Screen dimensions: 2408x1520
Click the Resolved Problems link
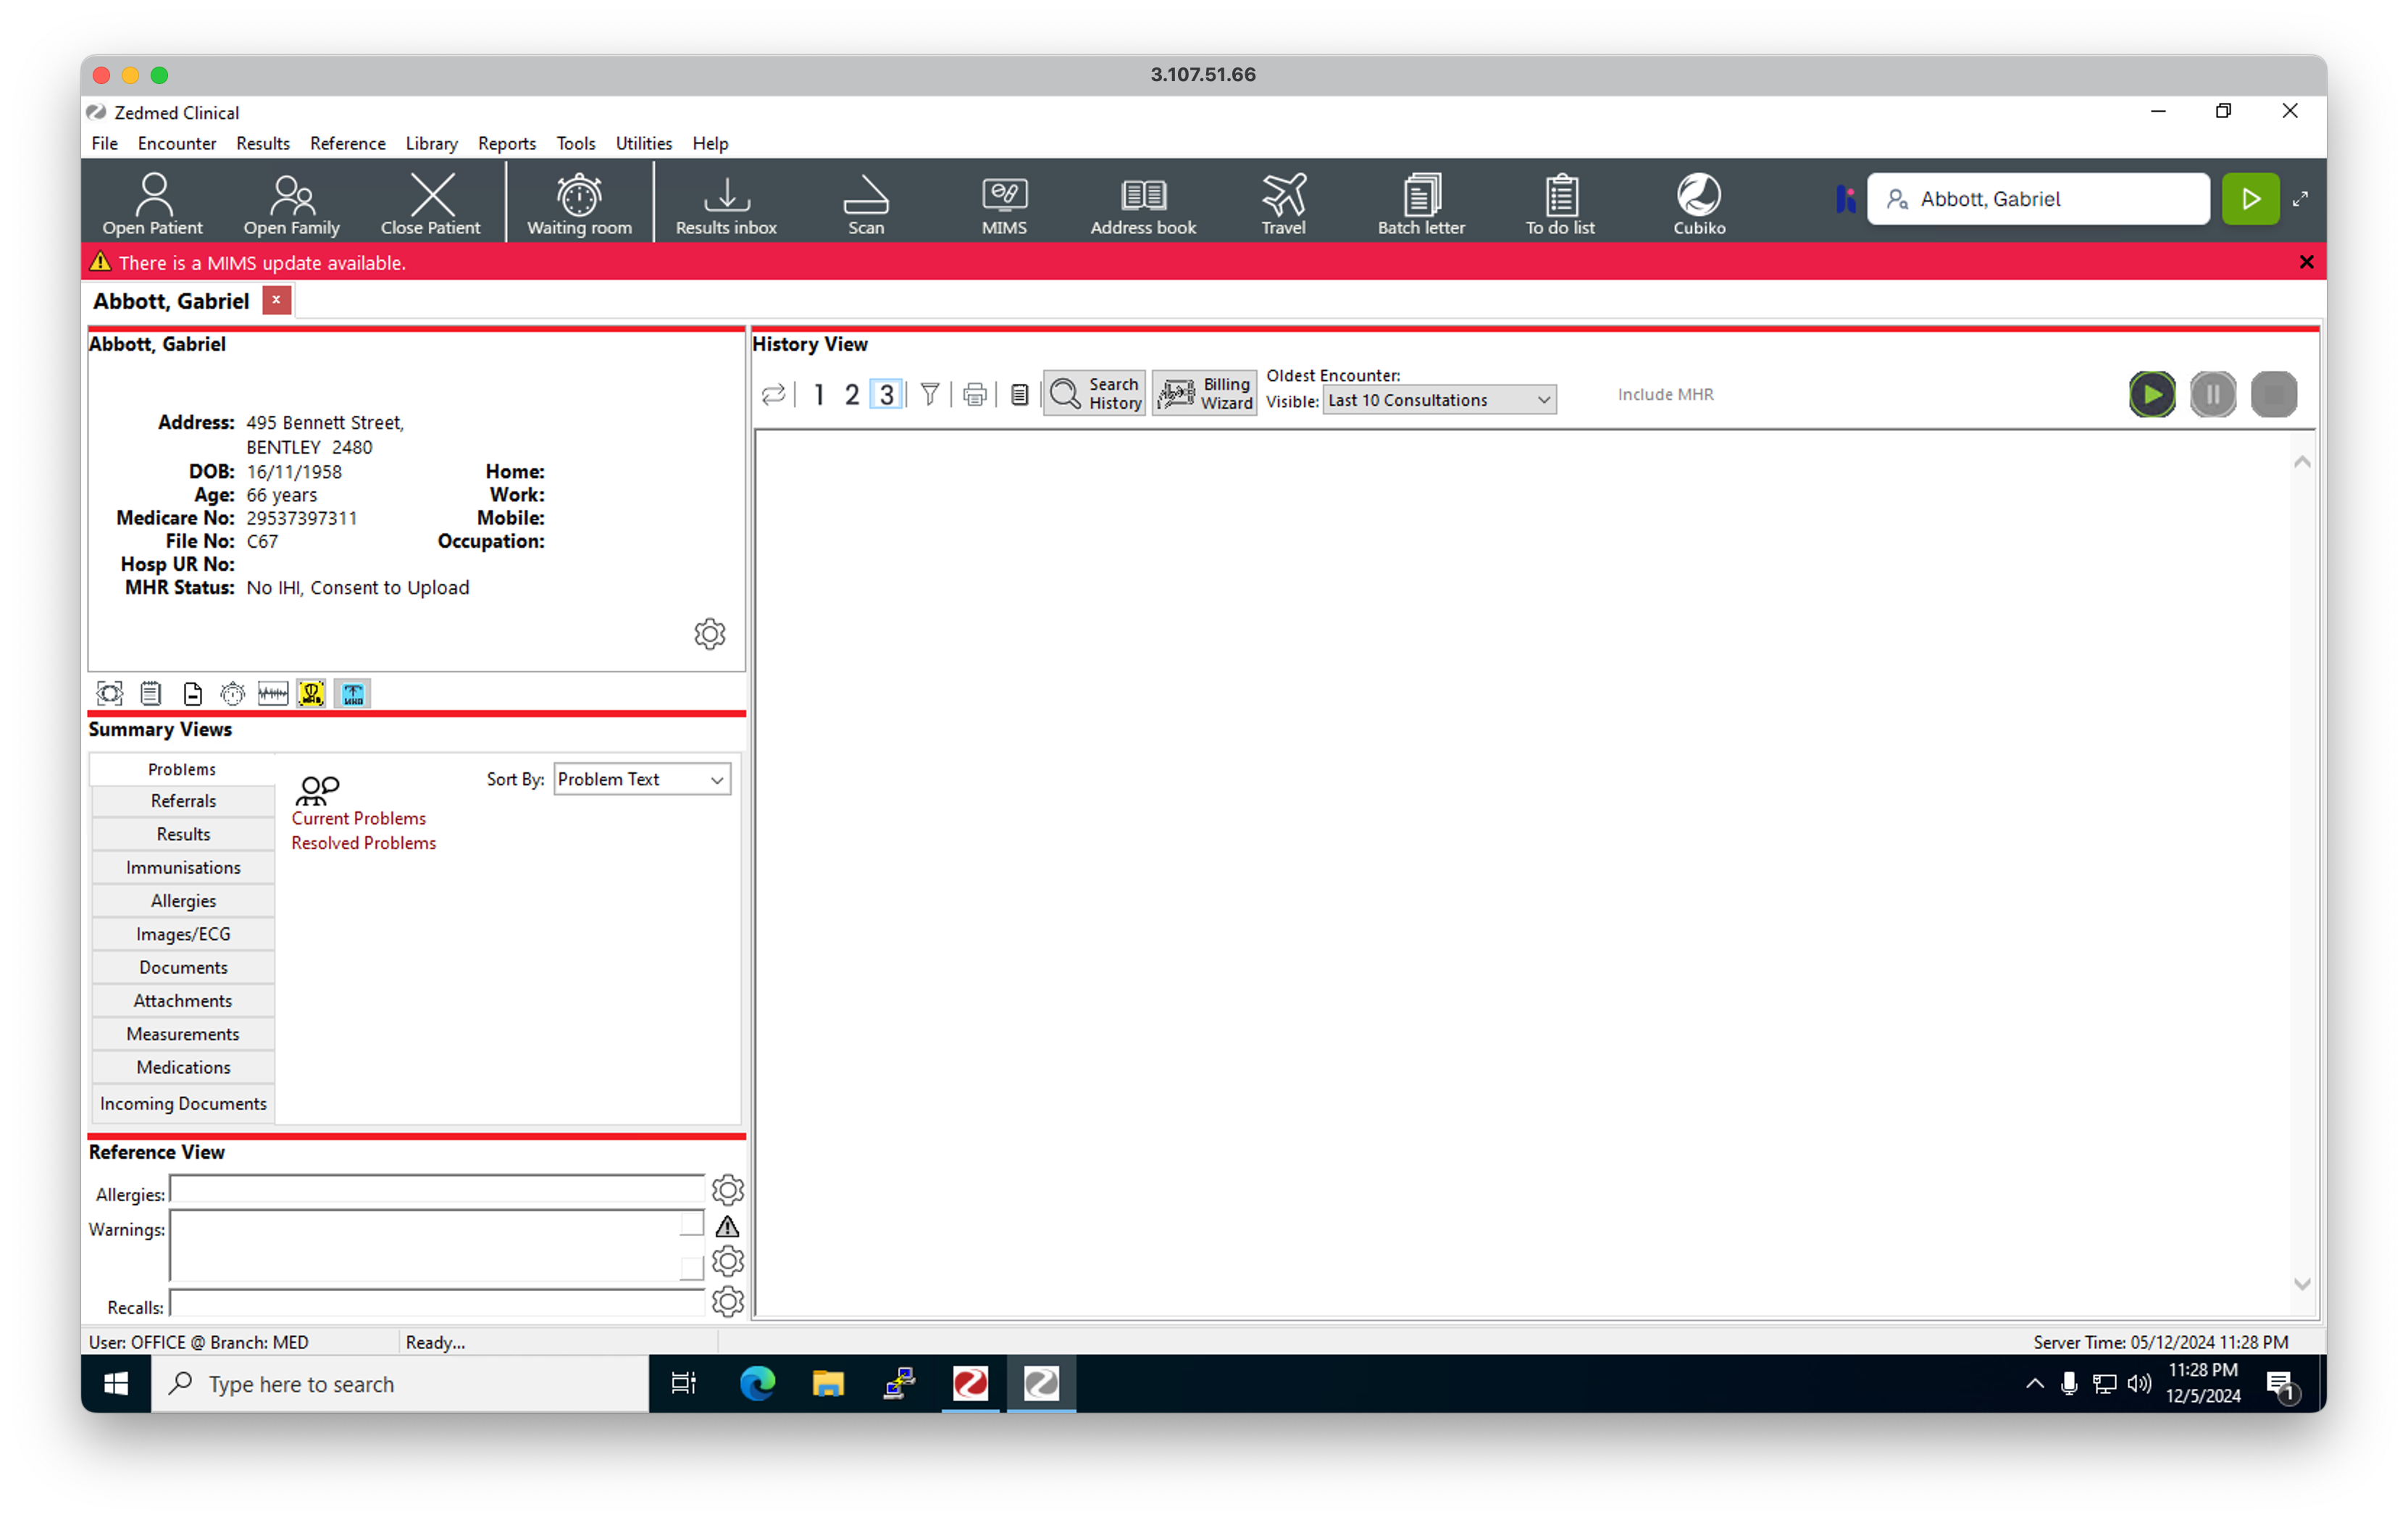364,844
